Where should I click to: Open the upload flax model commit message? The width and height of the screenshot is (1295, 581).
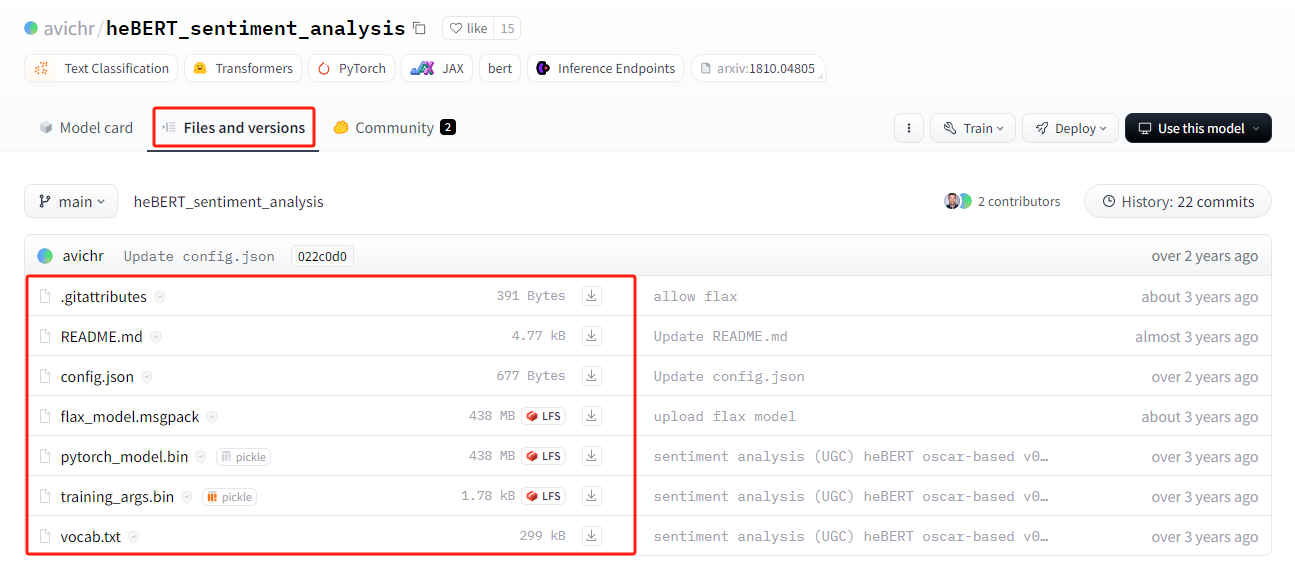[724, 417]
